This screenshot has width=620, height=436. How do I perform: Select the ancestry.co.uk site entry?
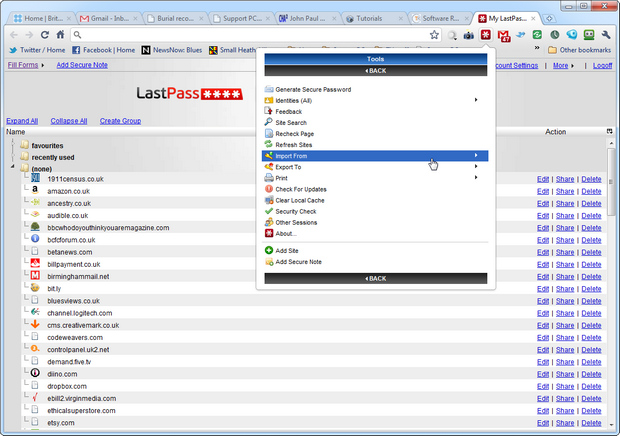69,203
